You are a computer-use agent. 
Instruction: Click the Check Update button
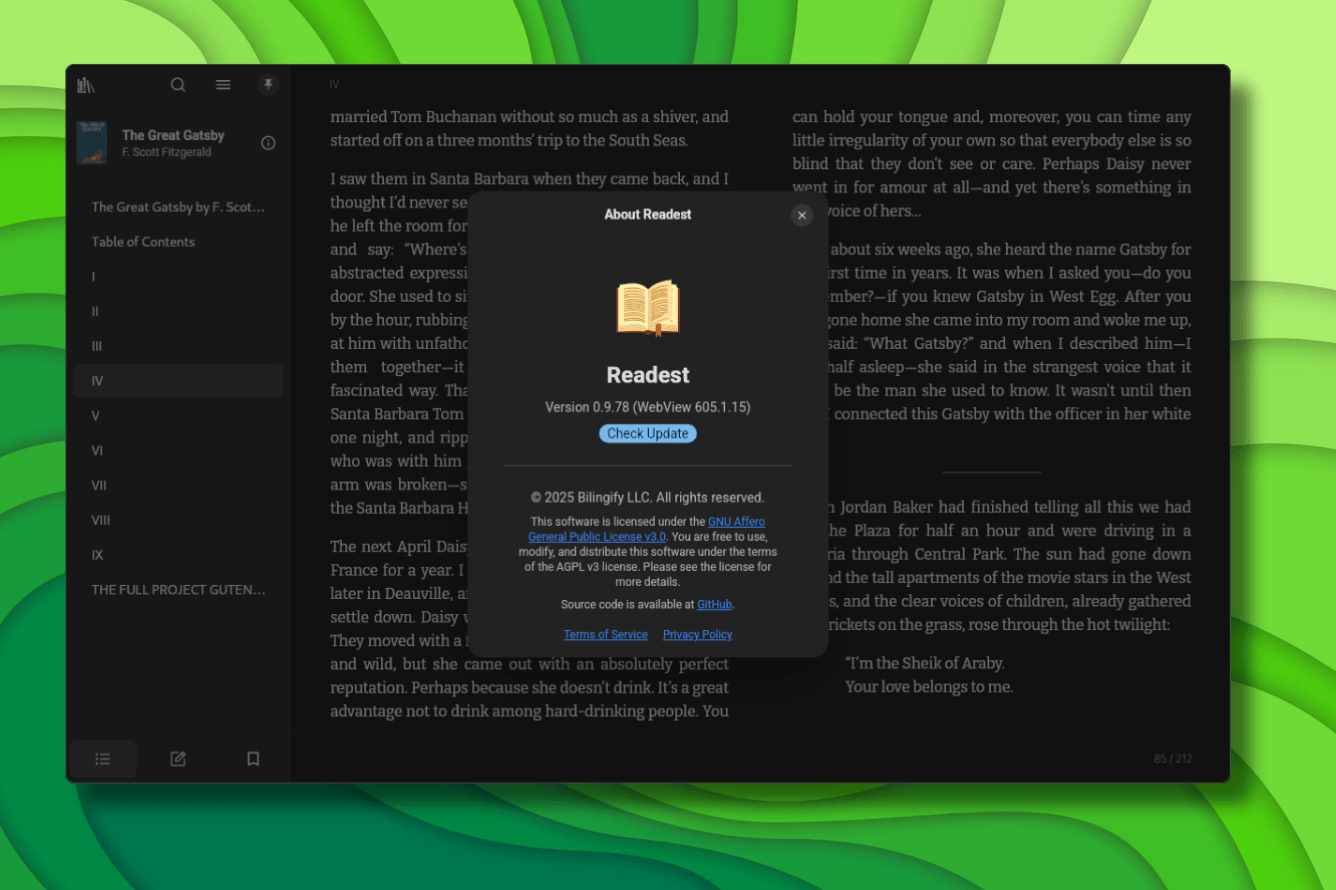pyautogui.click(x=647, y=433)
